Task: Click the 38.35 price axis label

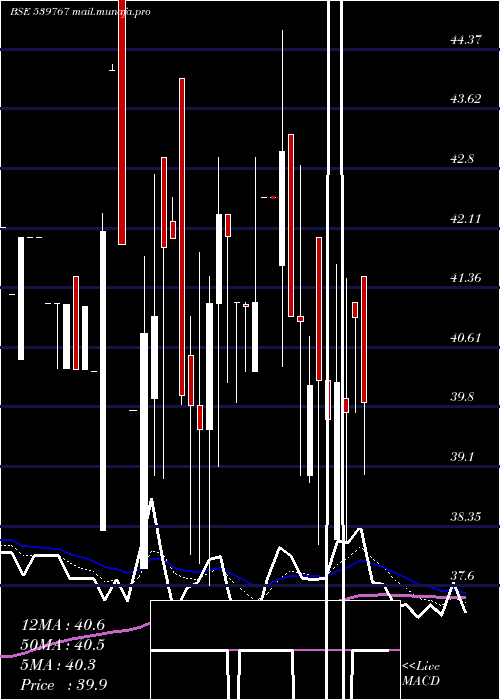Action: click(466, 517)
